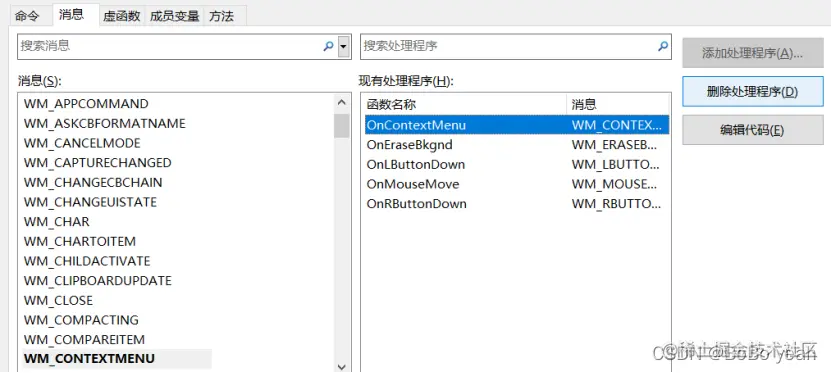Click the magnifier icon in 搜索消息 box

point(329,46)
